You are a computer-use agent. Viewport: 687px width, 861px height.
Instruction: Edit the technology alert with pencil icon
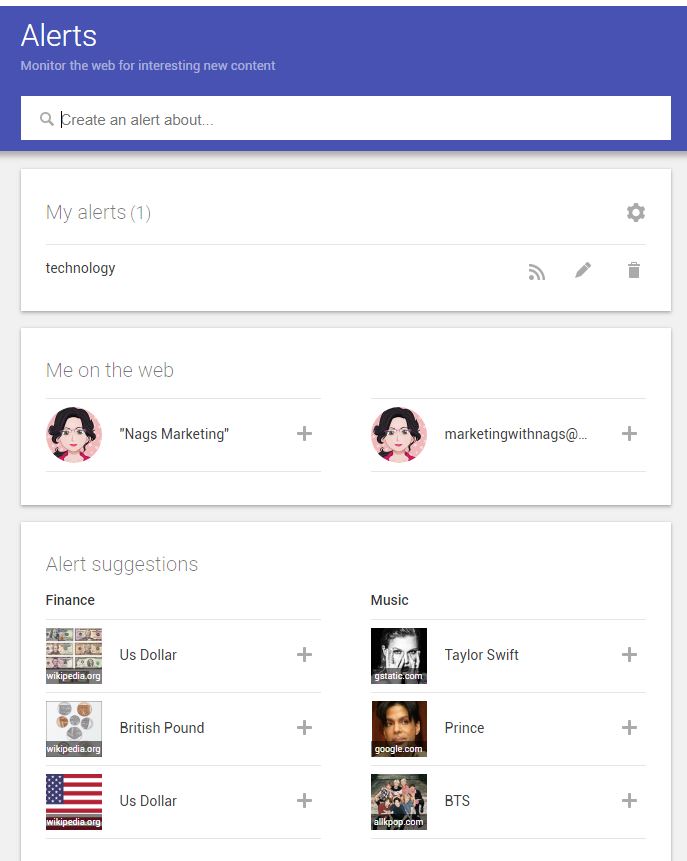pyautogui.click(x=583, y=270)
